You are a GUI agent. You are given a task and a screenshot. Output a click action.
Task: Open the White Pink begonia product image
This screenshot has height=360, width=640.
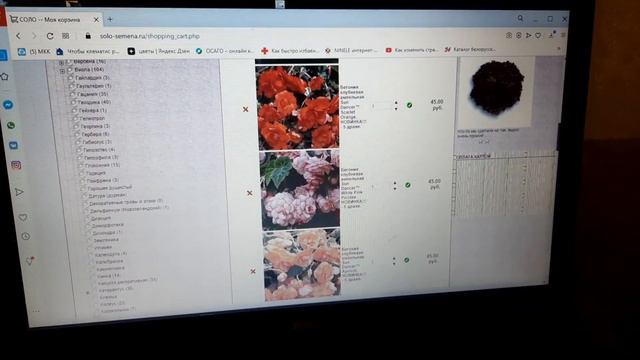tap(300, 190)
